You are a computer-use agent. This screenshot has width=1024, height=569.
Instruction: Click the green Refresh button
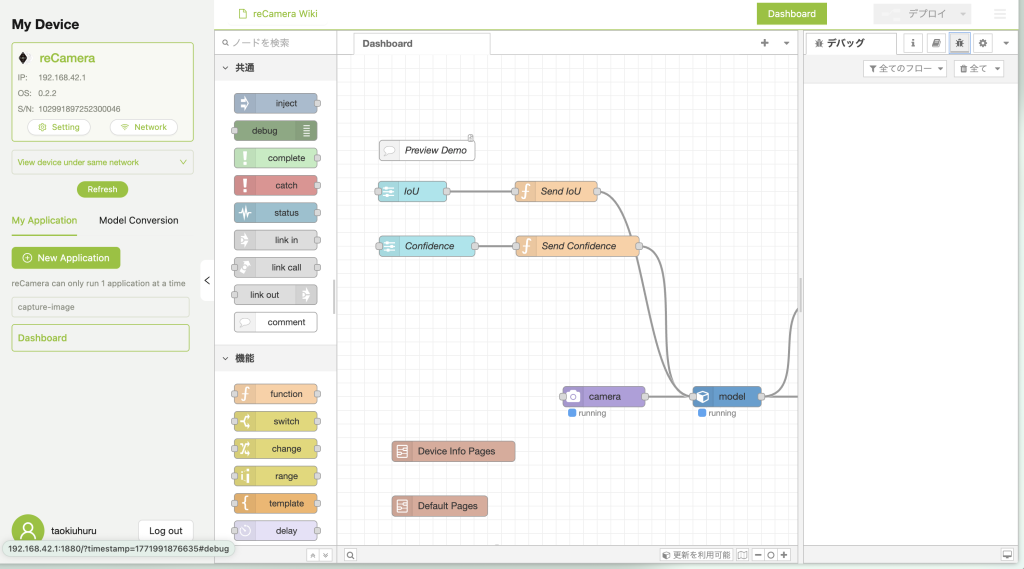[102, 189]
